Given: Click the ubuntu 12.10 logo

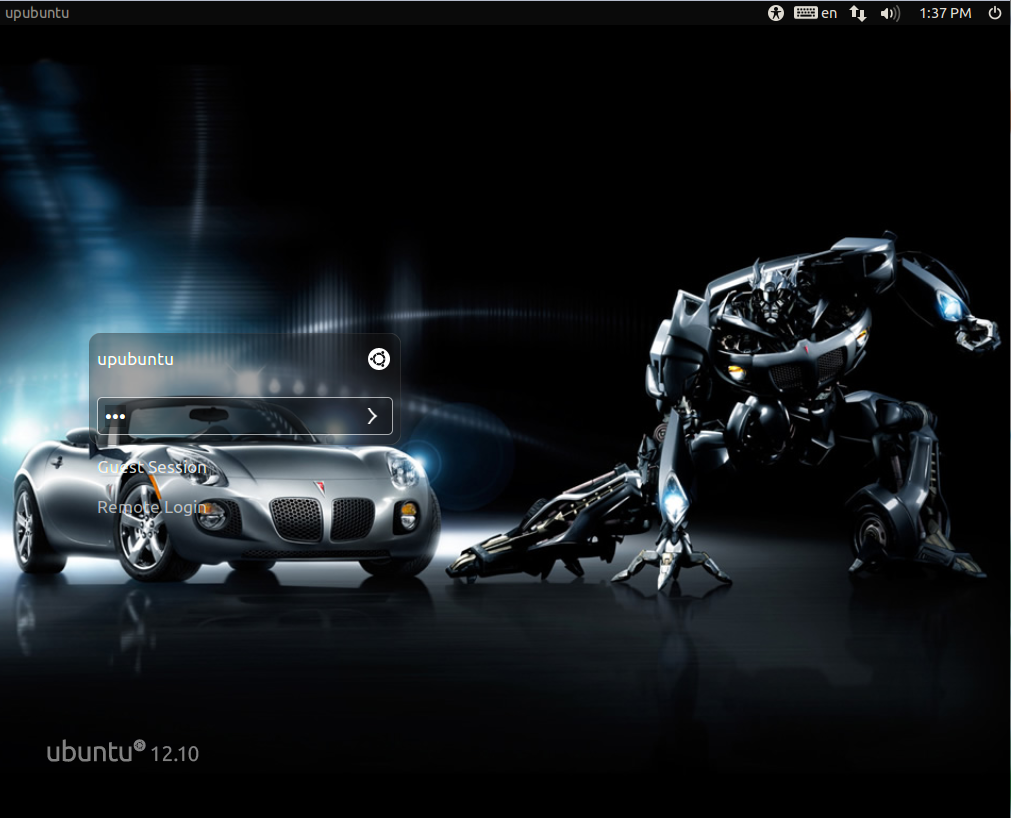Looking at the screenshot, I should click(123, 752).
